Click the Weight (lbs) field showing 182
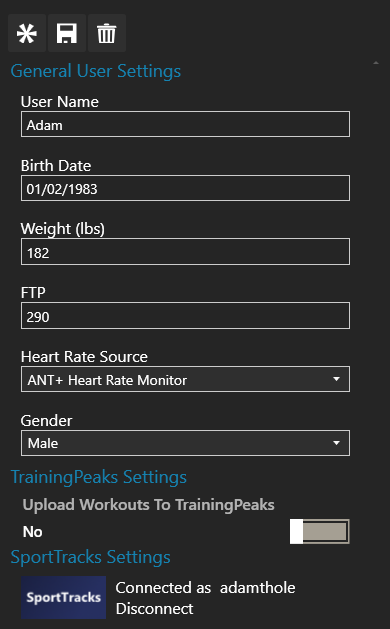 (x=185, y=252)
